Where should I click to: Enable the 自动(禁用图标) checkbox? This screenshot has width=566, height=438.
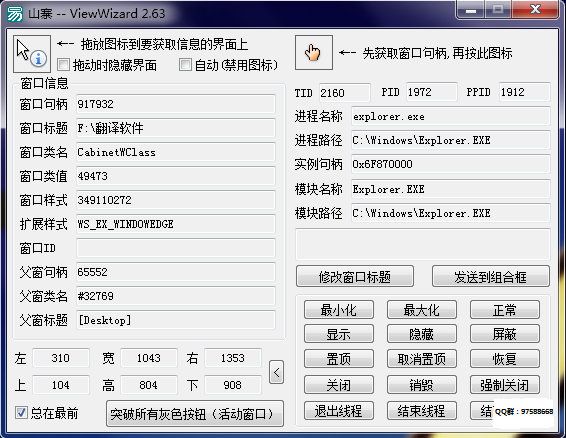pyautogui.click(x=185, y=65)
